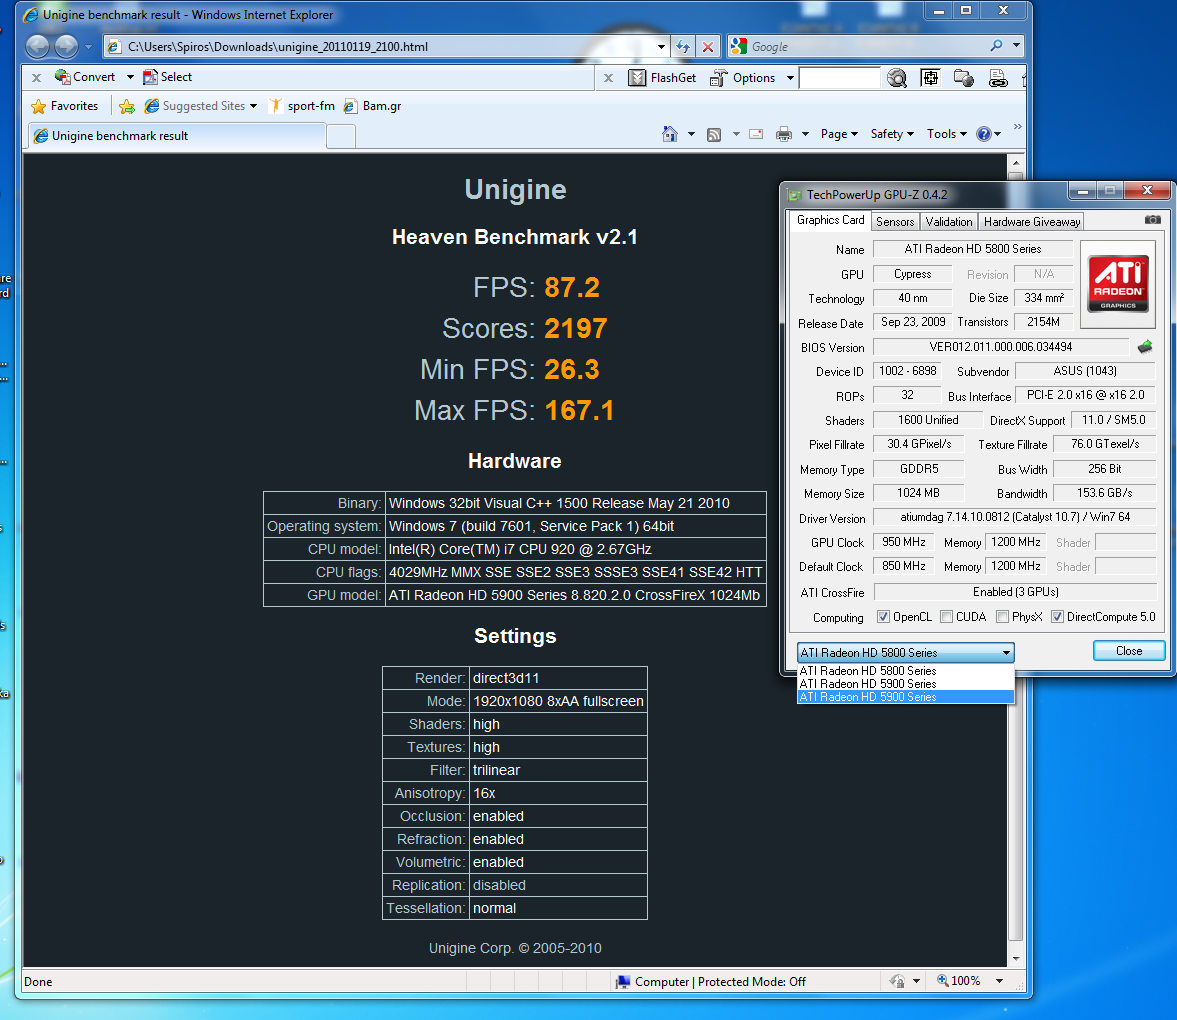
Task: Click the FlashGet download icon
Action: pos(637,77)
